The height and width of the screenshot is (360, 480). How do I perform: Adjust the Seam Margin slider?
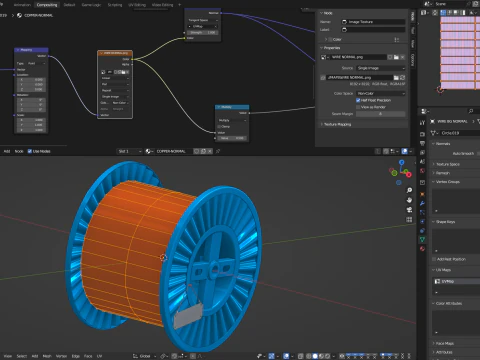(381, 114)
